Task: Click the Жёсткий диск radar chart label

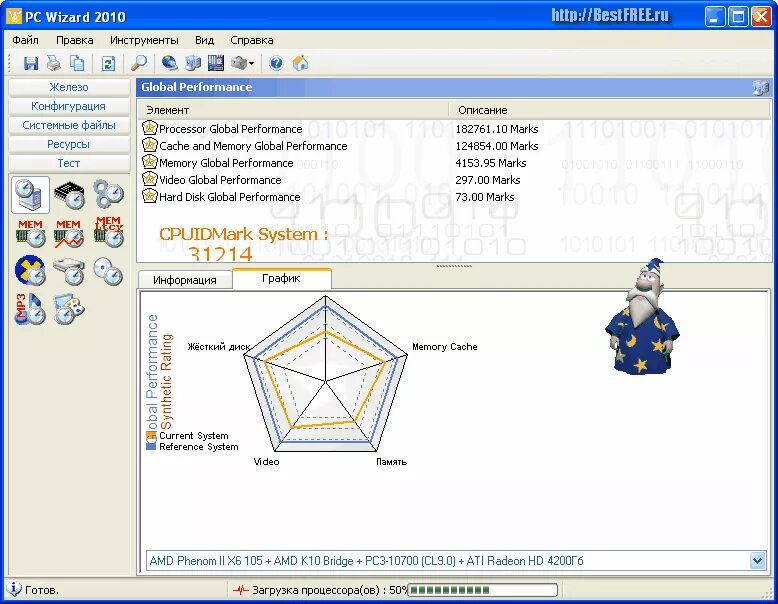Action: tap(219, 347)
